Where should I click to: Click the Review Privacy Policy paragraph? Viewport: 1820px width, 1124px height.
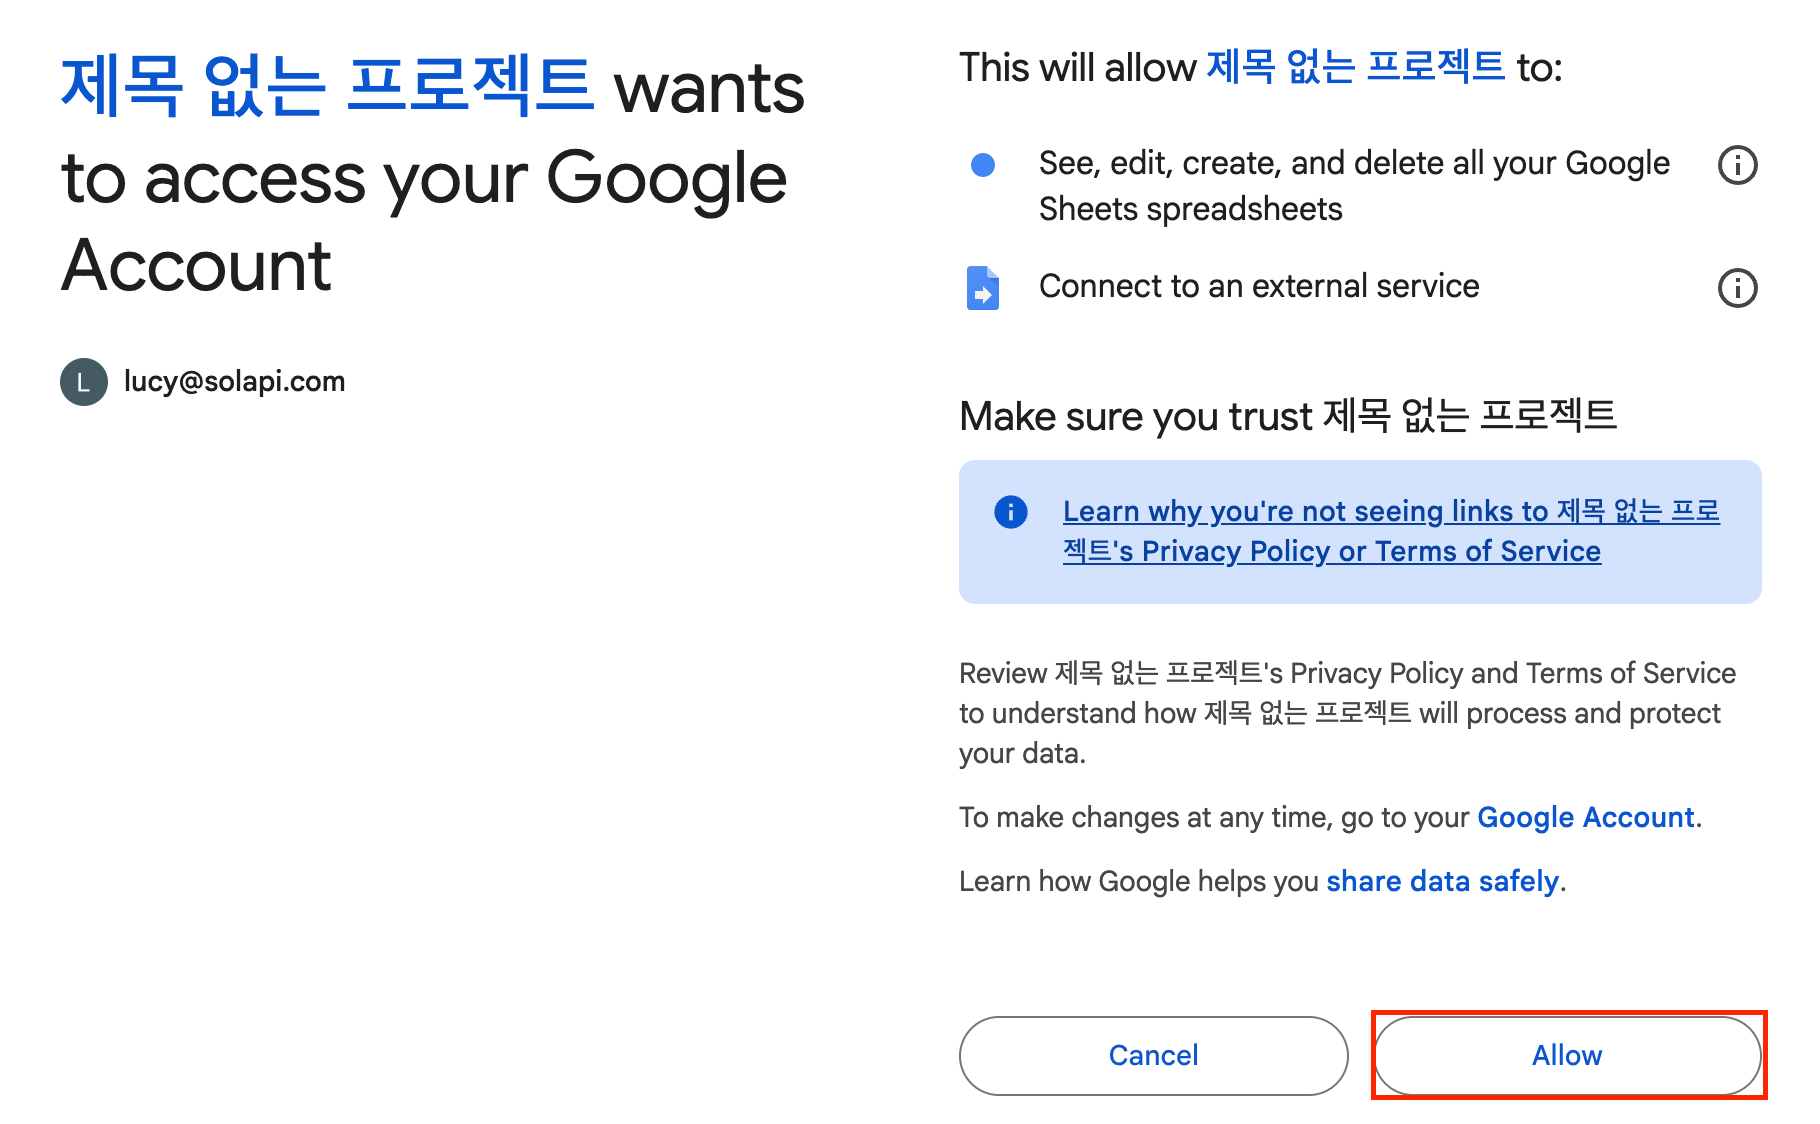coord(1347,713)
